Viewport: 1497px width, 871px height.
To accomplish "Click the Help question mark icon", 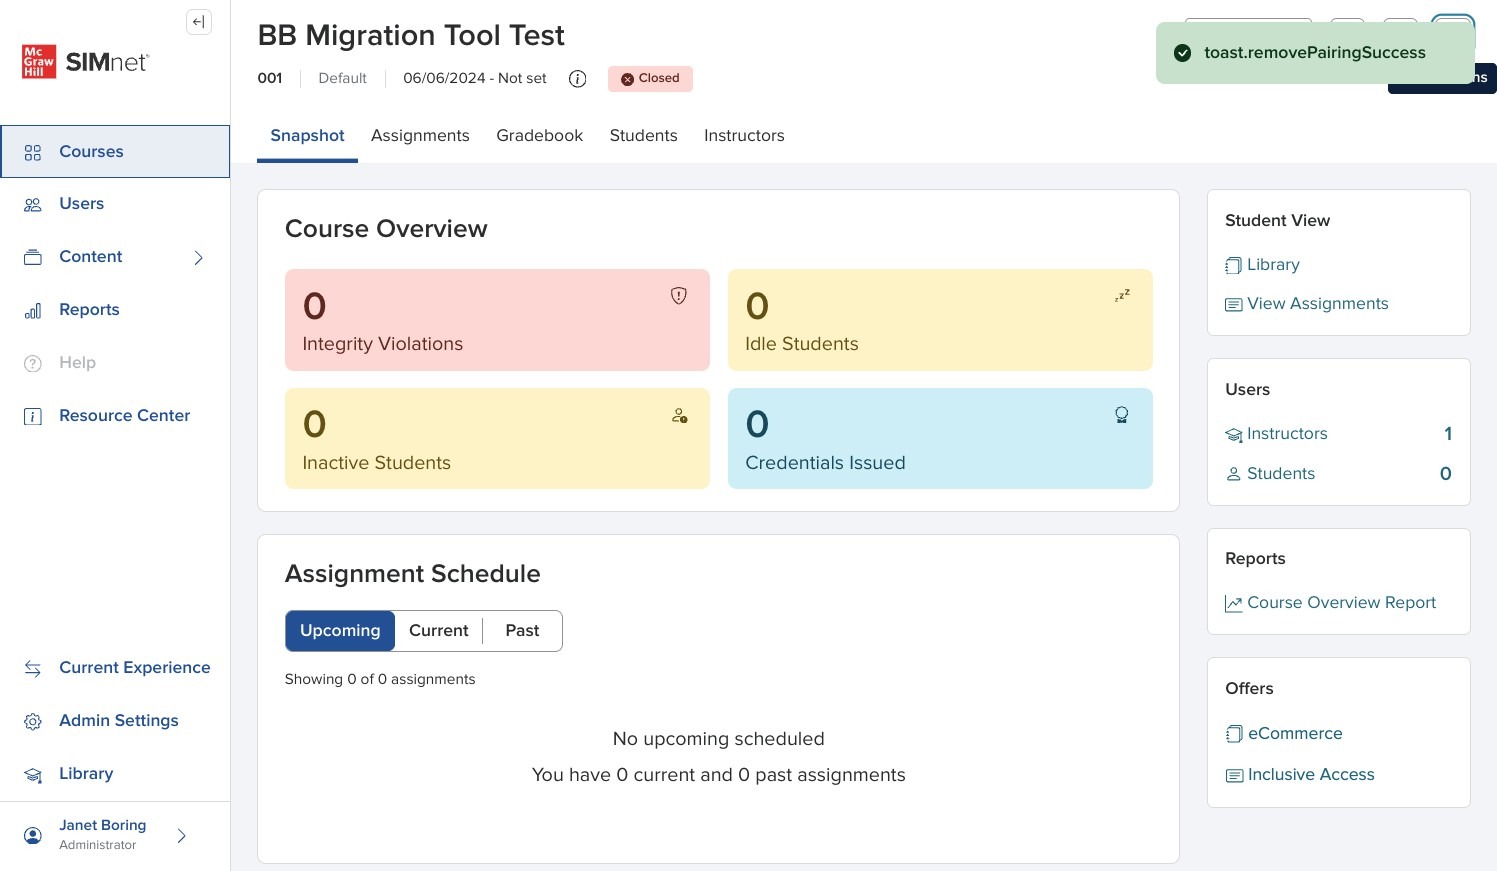I will pos(33,363).
